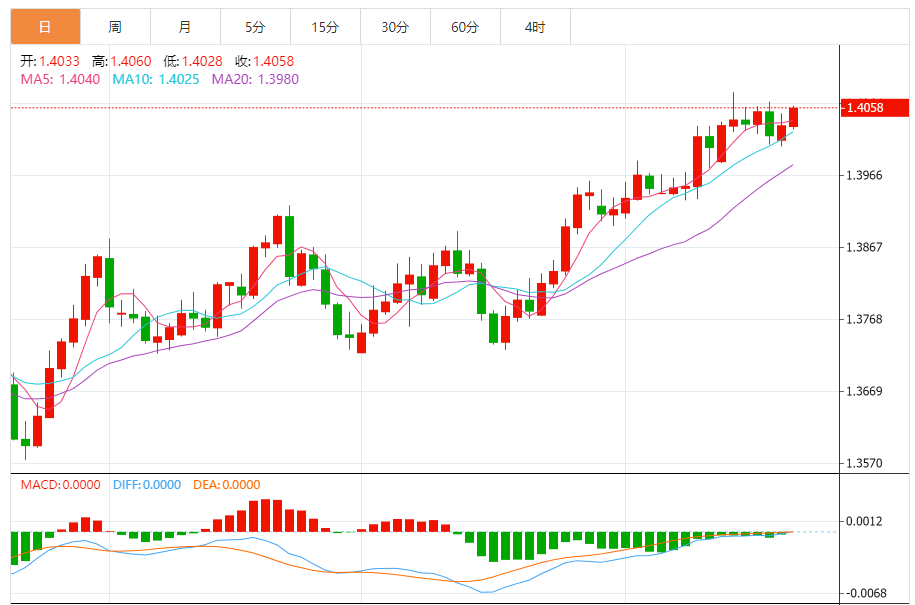Choose the 15分 timeframe tab
The image size is (915, 605).
(x=325, y=27)
